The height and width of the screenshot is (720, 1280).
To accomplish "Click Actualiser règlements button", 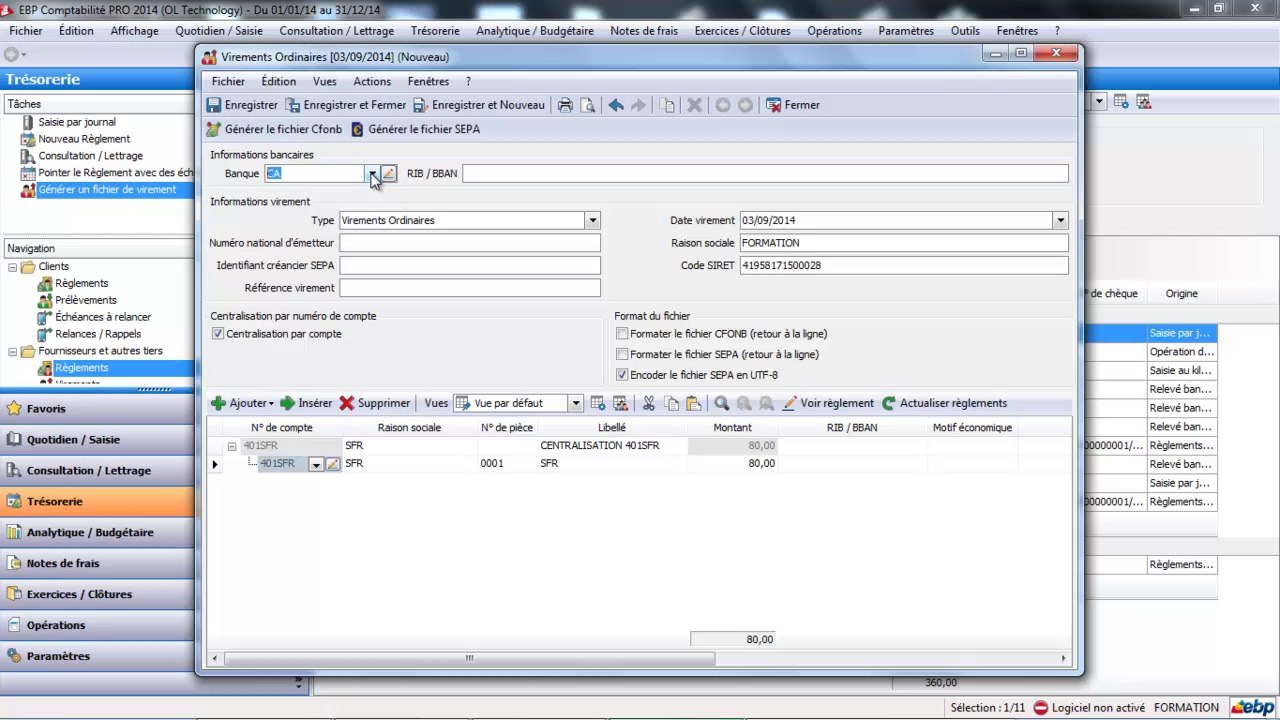I will point(944,403).
